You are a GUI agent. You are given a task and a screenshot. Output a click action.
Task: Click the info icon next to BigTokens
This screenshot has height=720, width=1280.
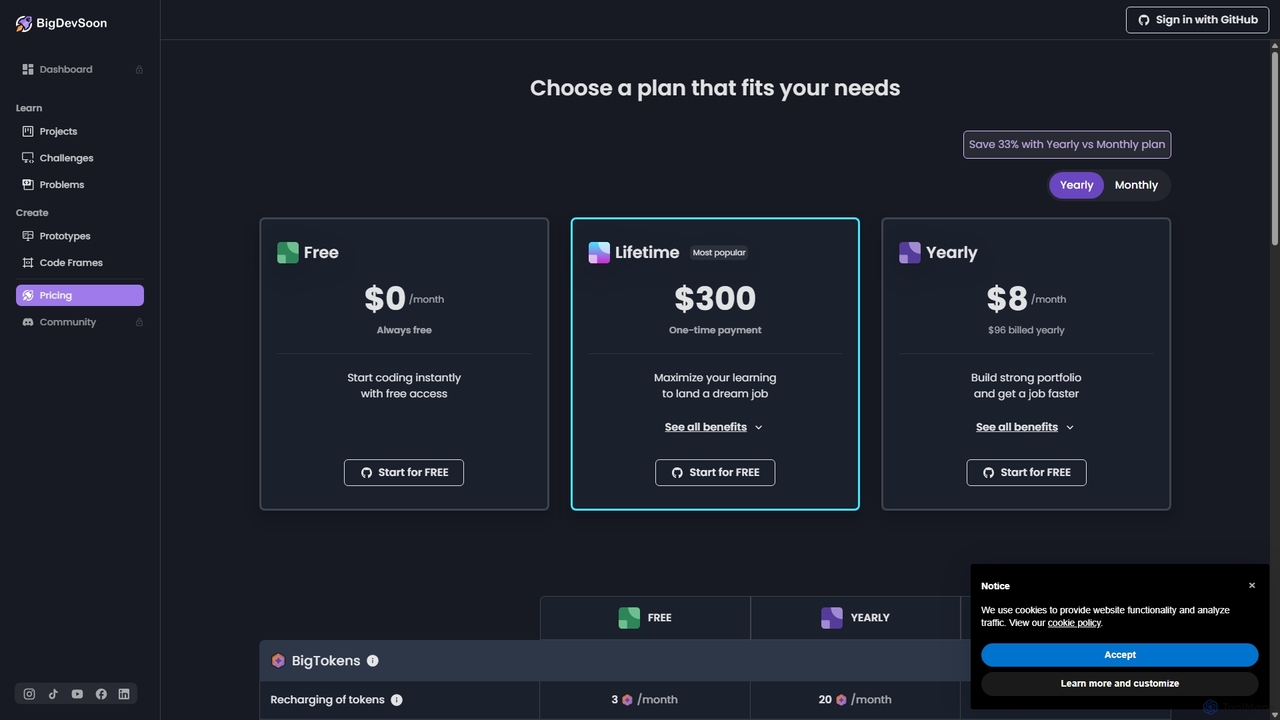tap(373, 661)
